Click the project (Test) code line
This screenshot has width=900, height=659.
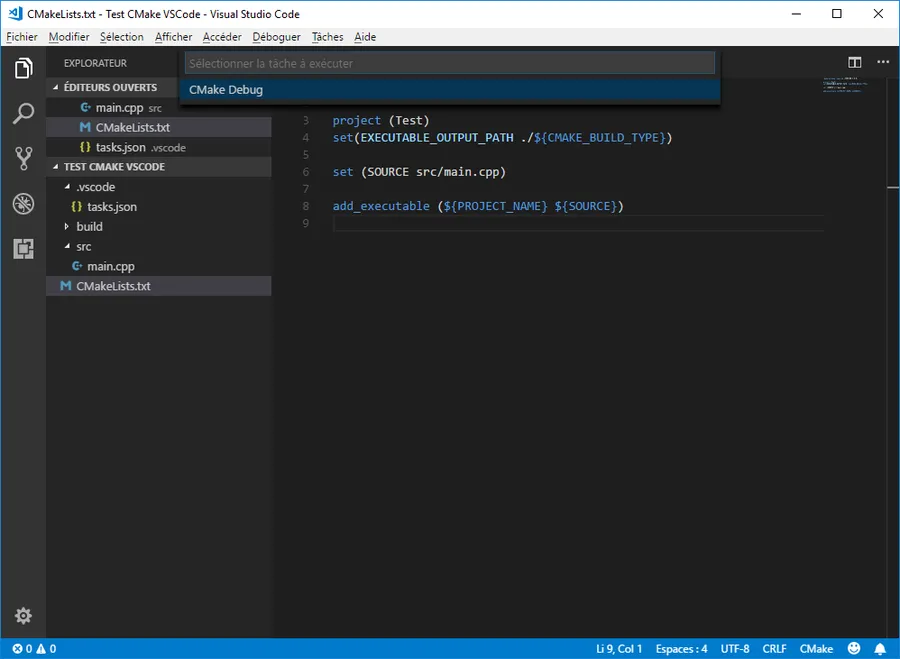(x=381, y=121)
